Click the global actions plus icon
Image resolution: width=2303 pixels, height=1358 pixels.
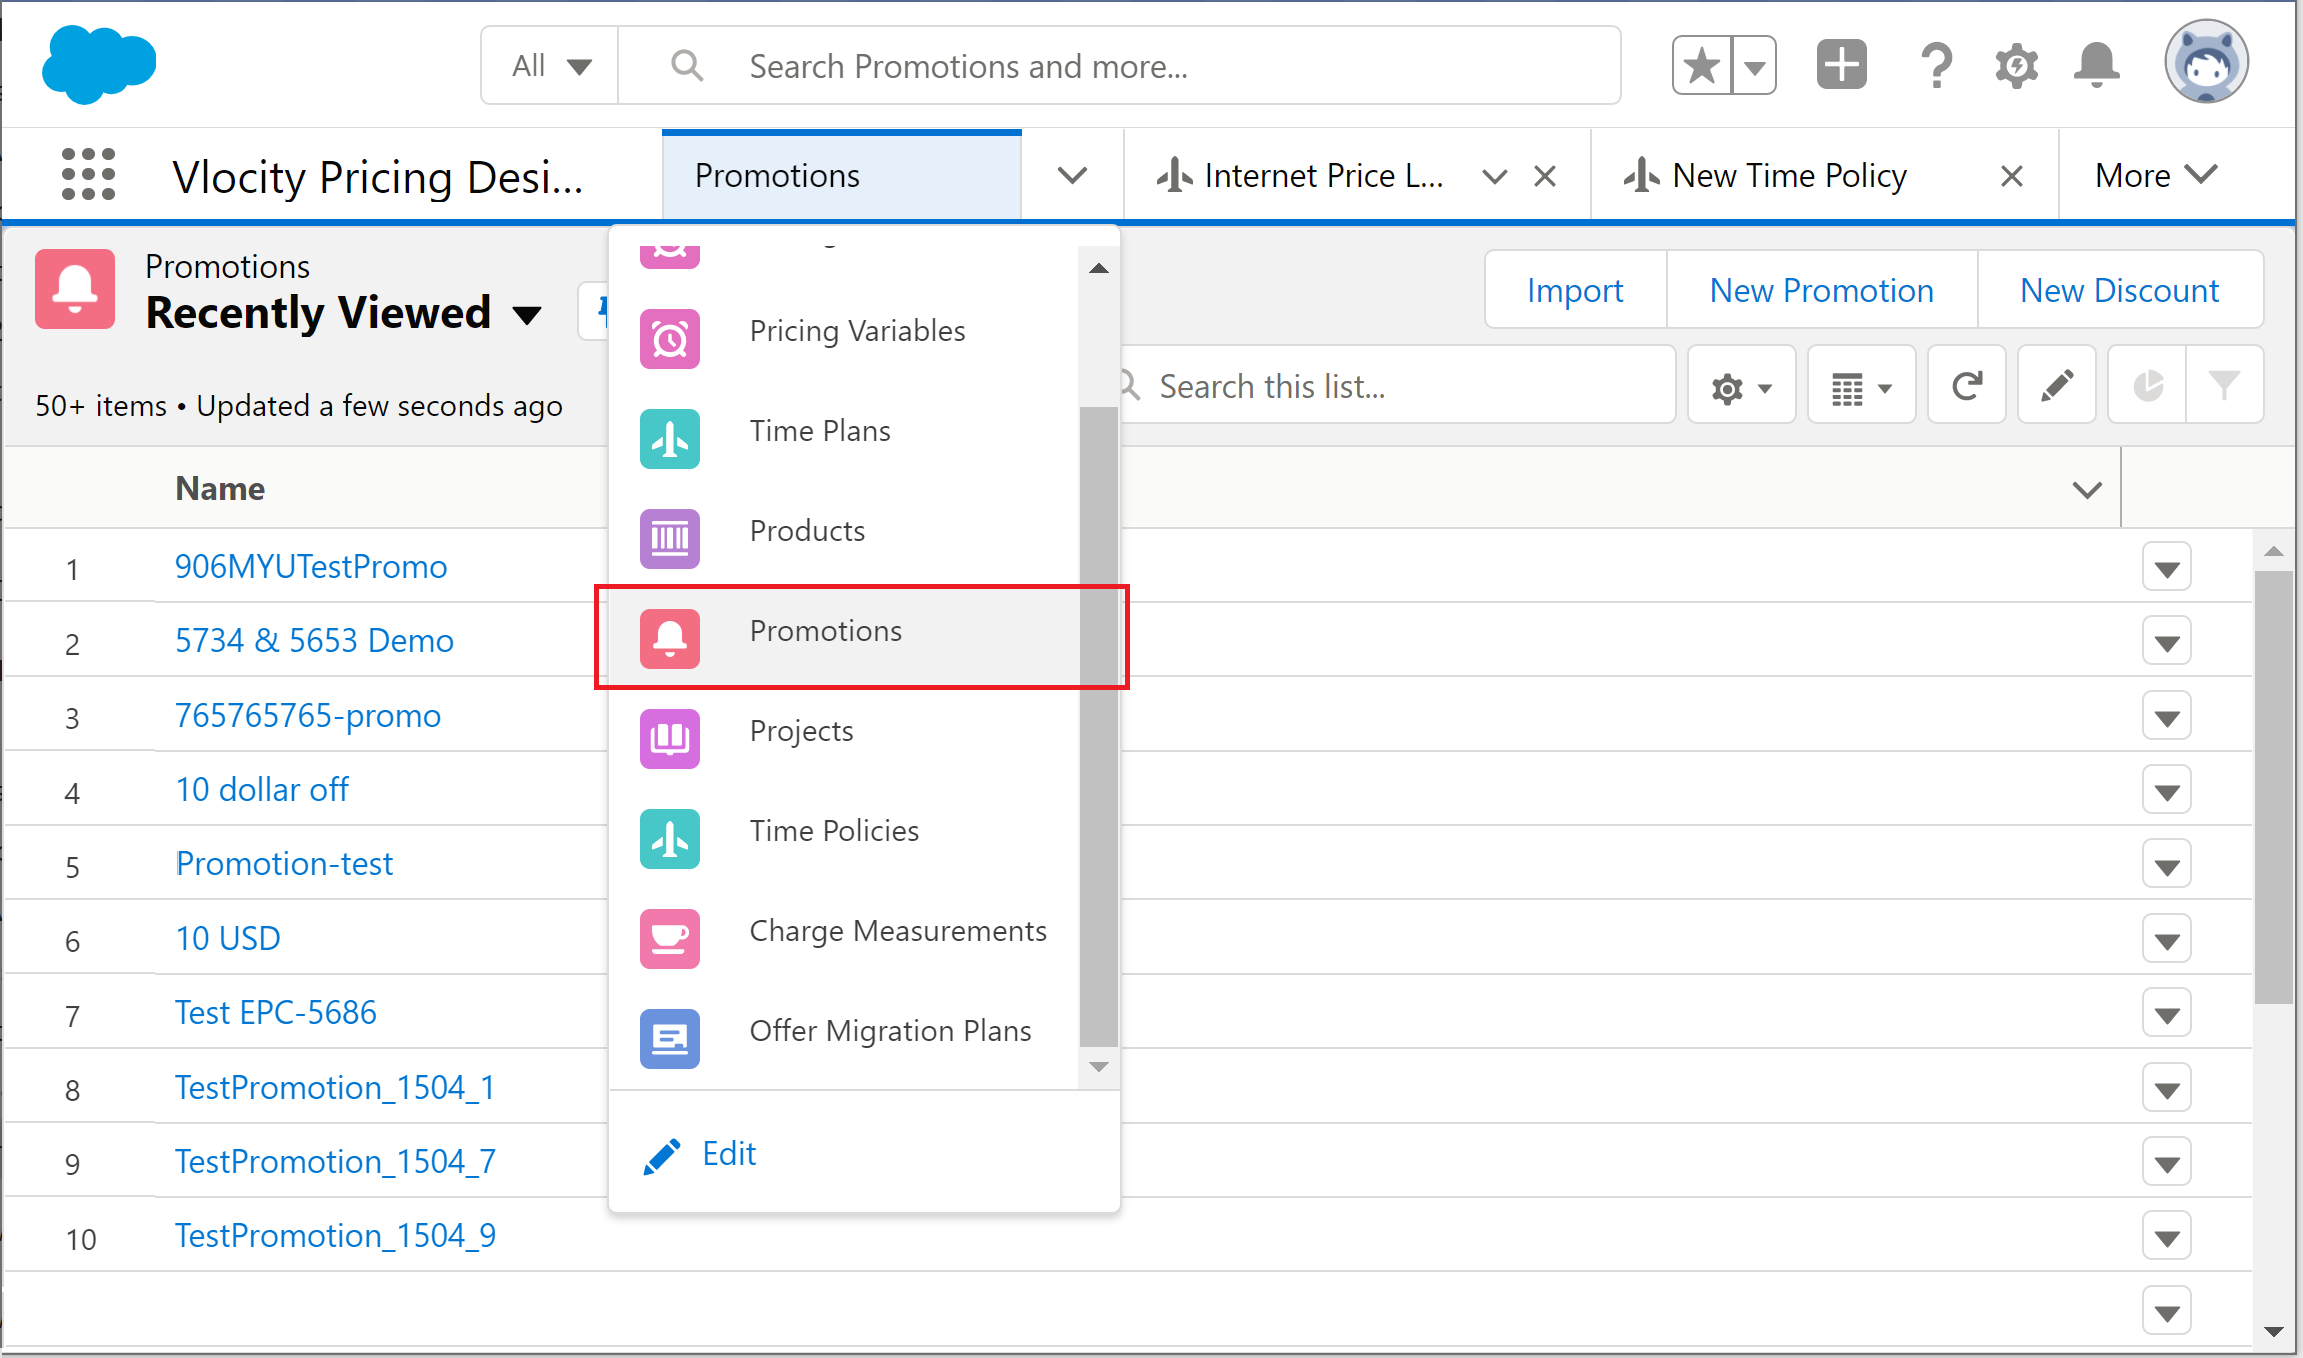(x=1841, y=65)
